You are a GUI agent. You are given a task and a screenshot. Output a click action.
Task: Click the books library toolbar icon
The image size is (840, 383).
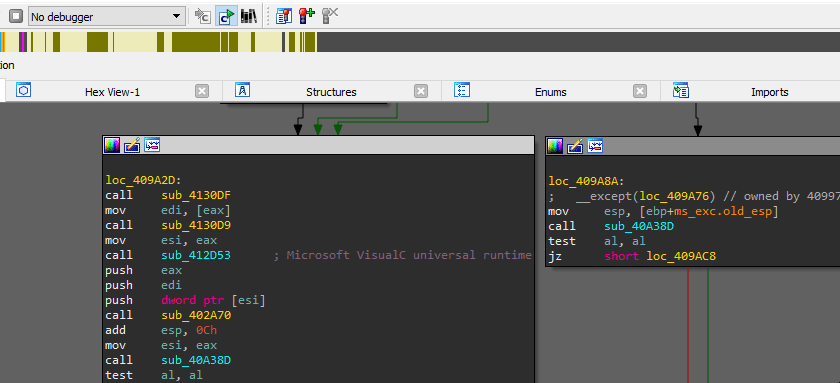tap(249, 16)
